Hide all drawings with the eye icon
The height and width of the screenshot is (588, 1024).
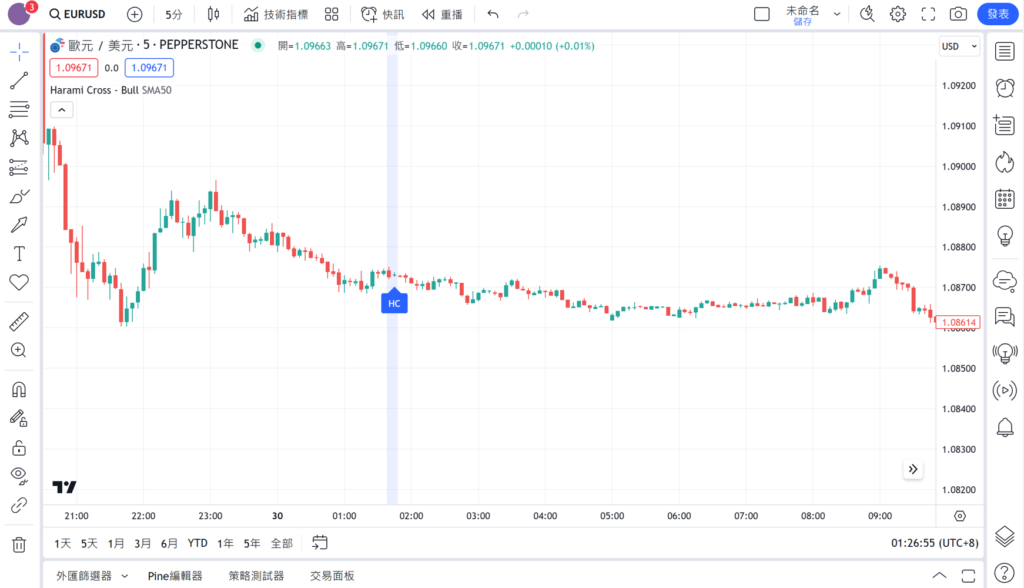pyautogui.click(x=19, y=475)
